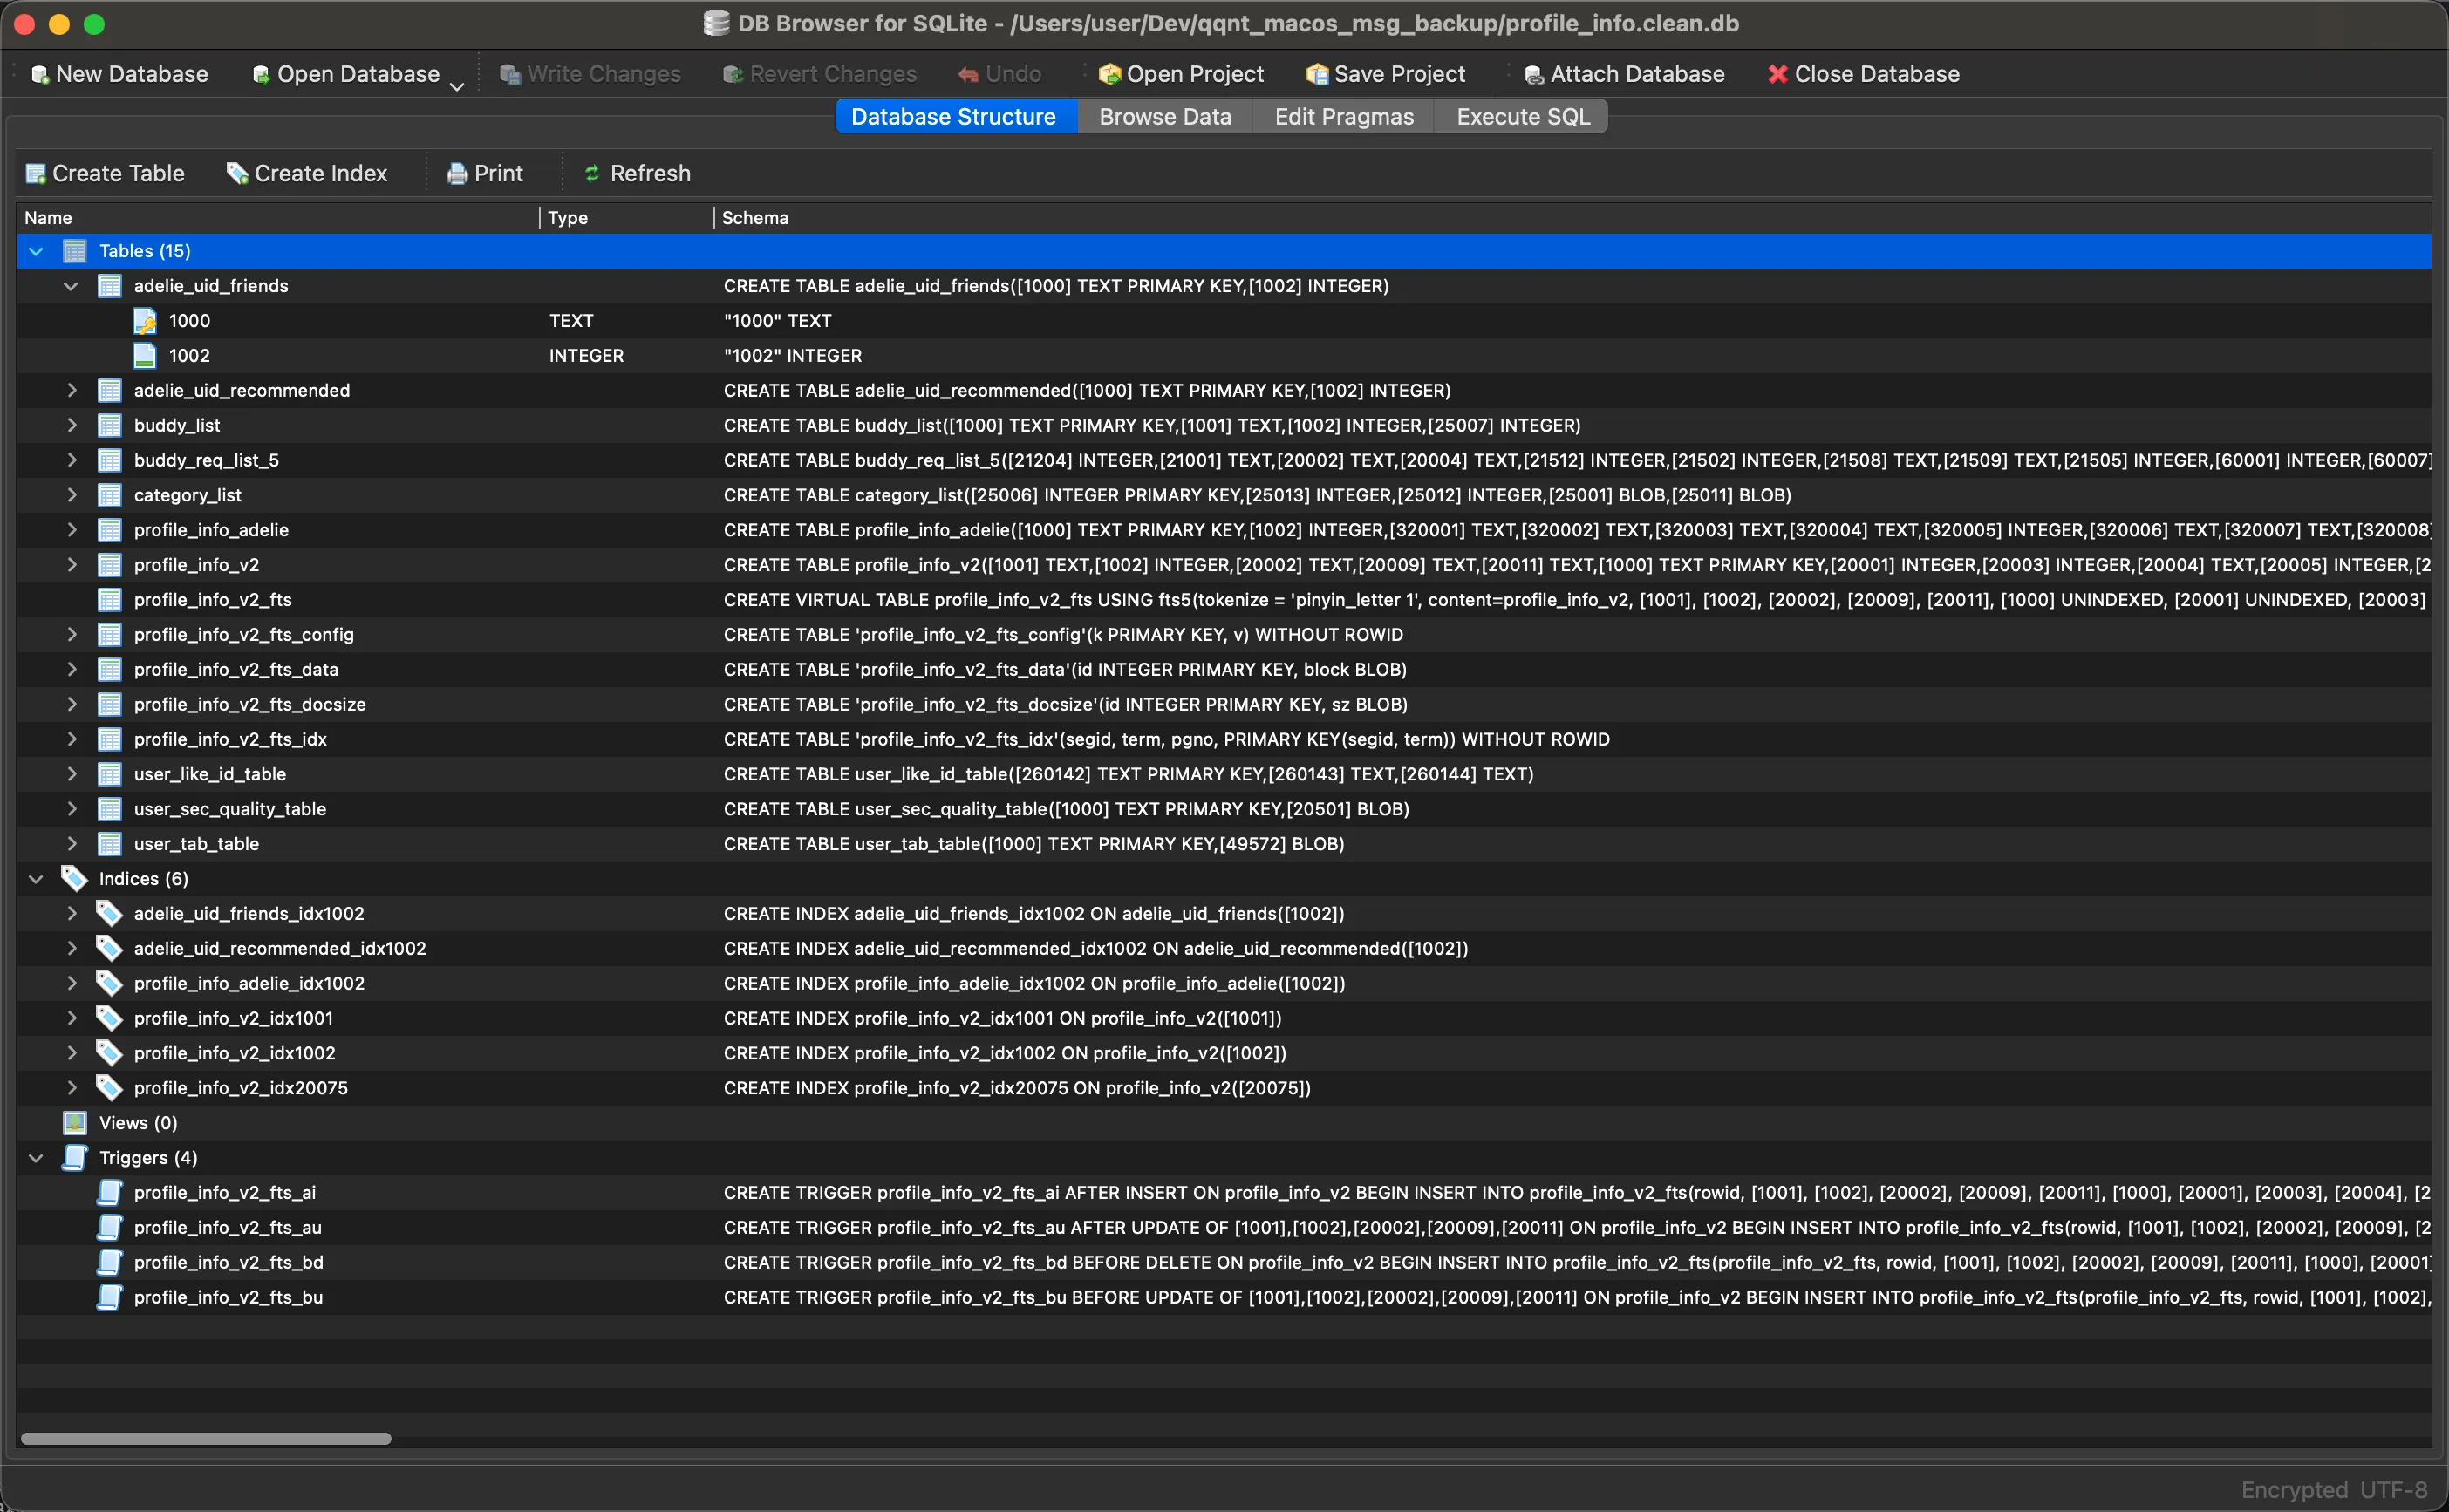Screen dimensions: 2449x1512
Task: Click the UTF-8 encoding status label
Action: click(2393, 1490)
